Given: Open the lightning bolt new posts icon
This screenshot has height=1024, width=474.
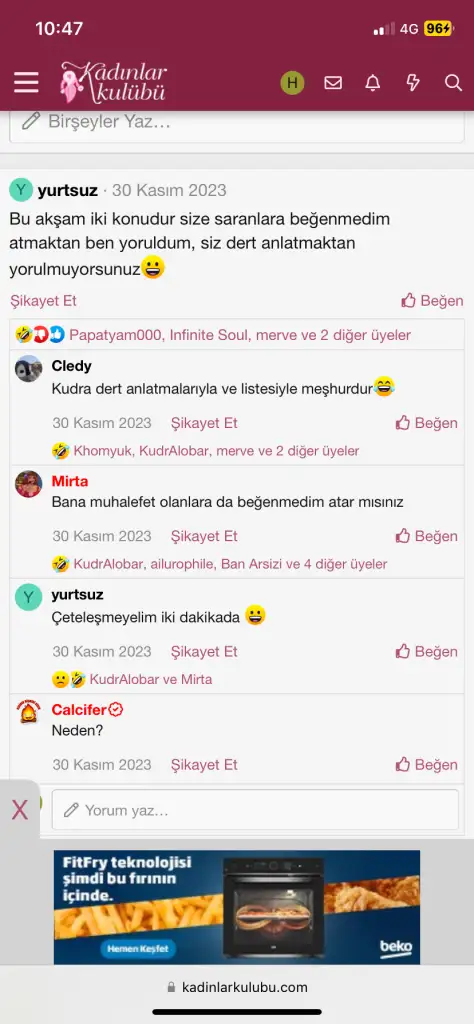Looking at the screenshot, I should pos(413,83).
